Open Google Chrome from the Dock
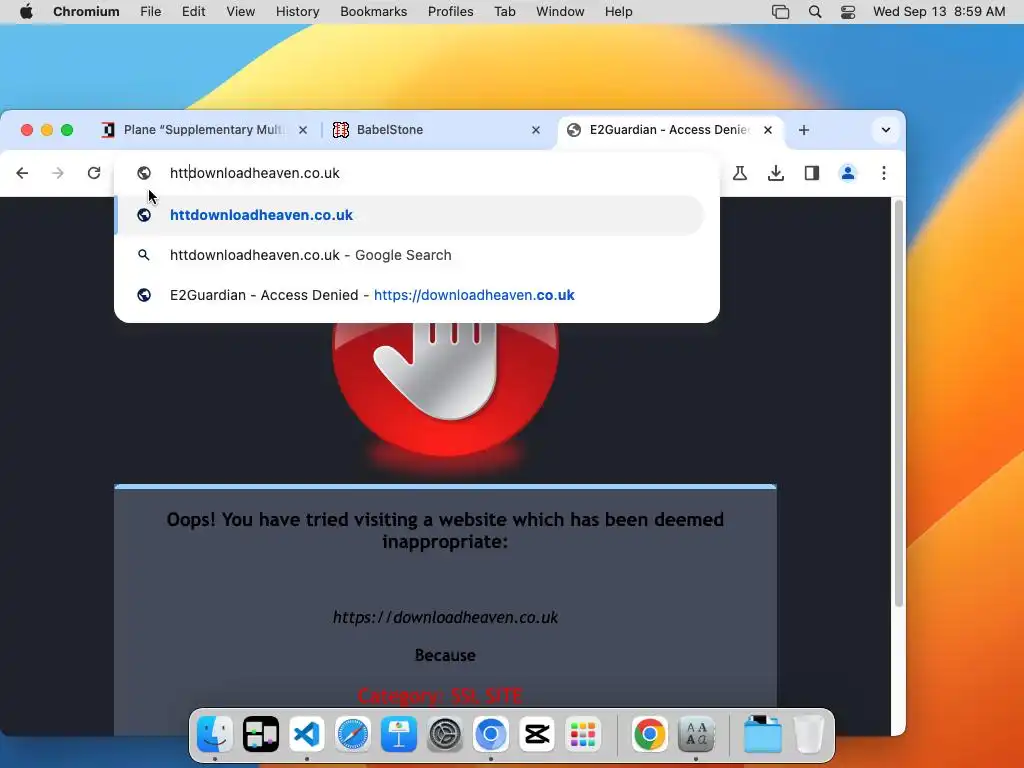Screen dimensions: 1024x768 coord(650,734)
